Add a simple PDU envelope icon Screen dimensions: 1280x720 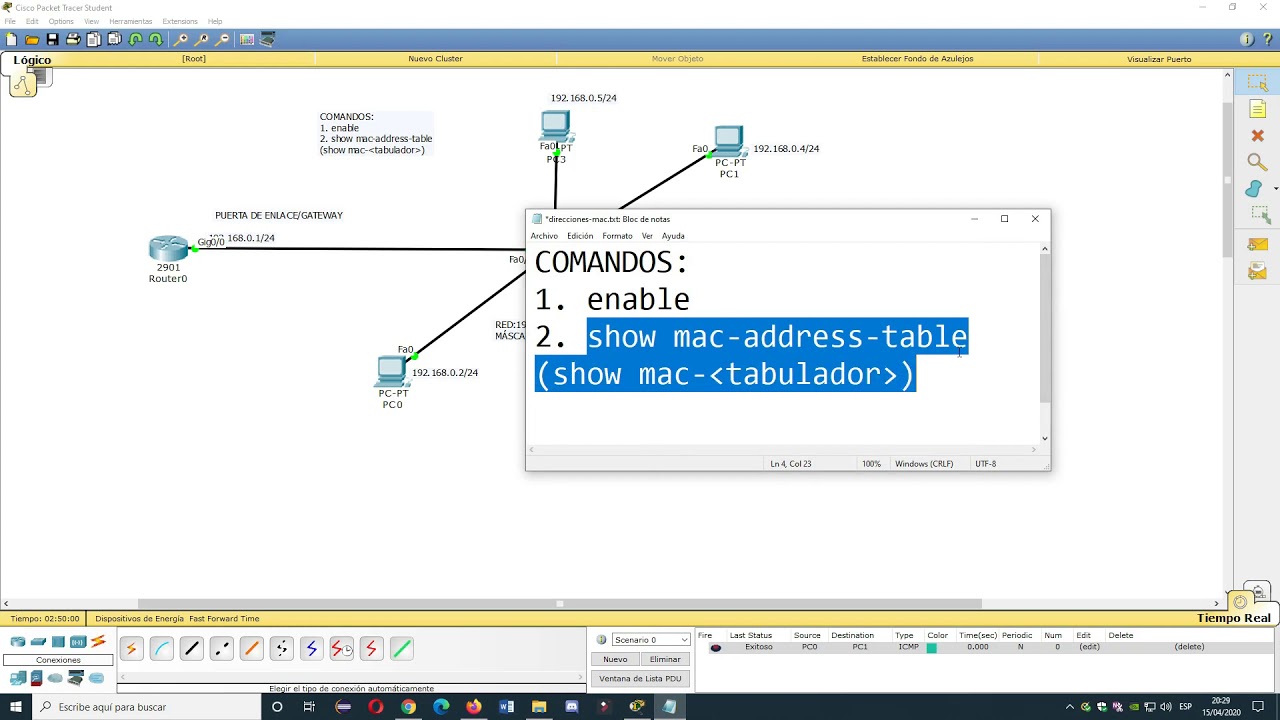(1257, 244)
